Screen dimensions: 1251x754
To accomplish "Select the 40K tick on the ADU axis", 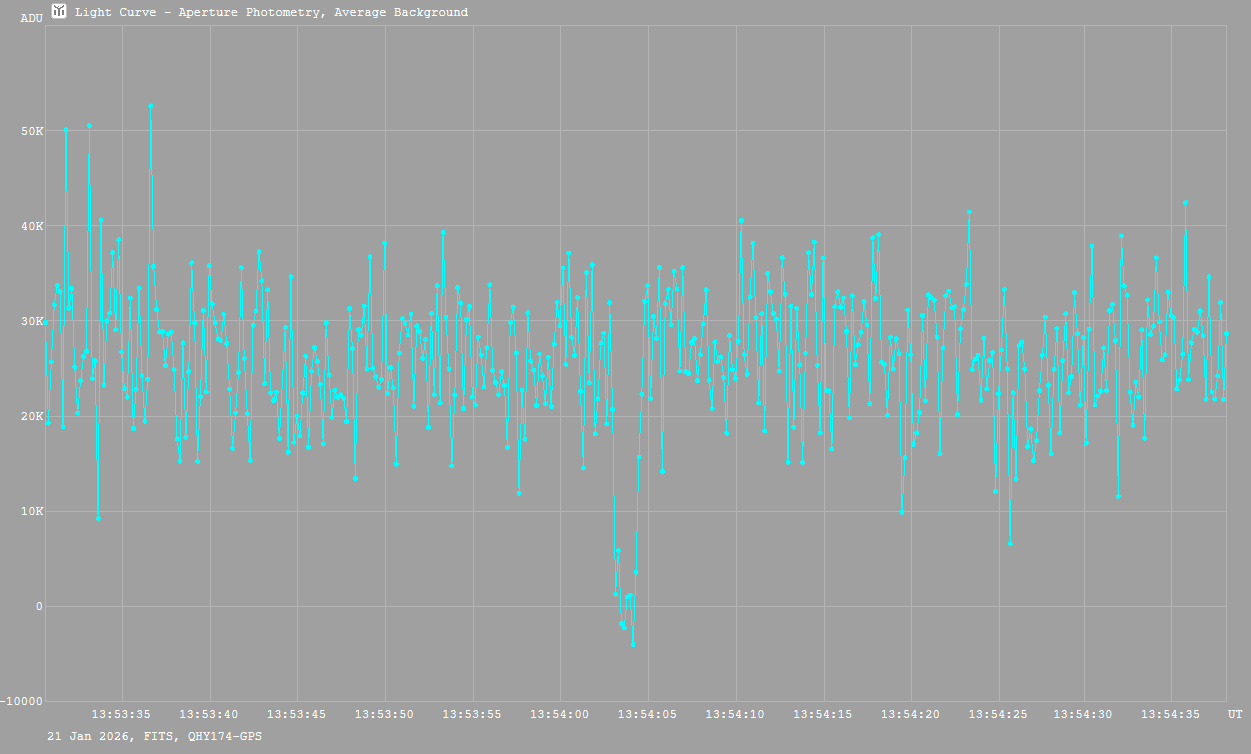I will [x=32, y=226].
